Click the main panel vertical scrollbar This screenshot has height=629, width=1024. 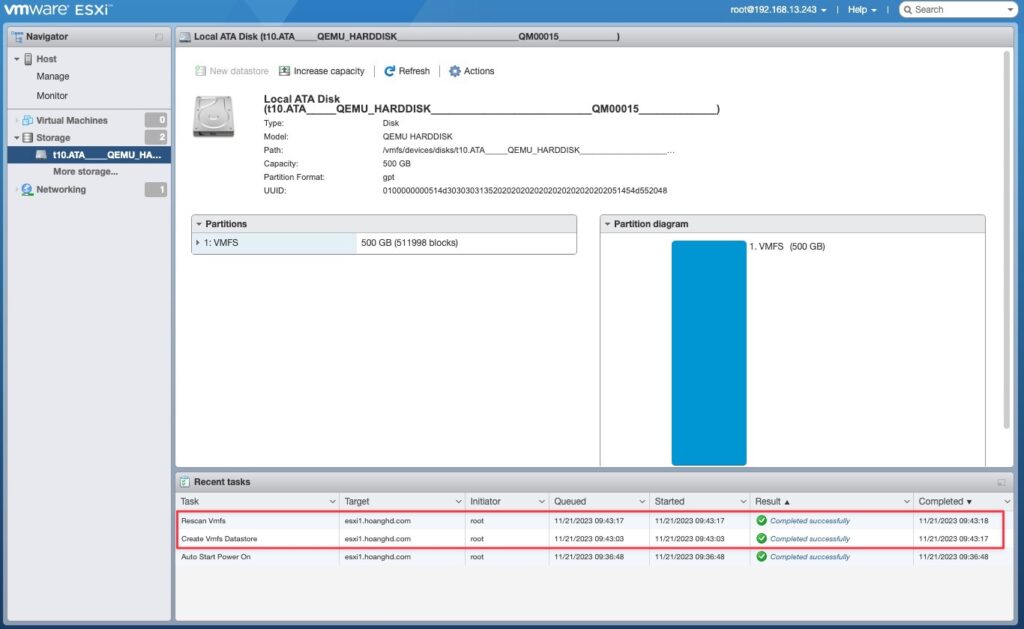[x=1006, y=240]
